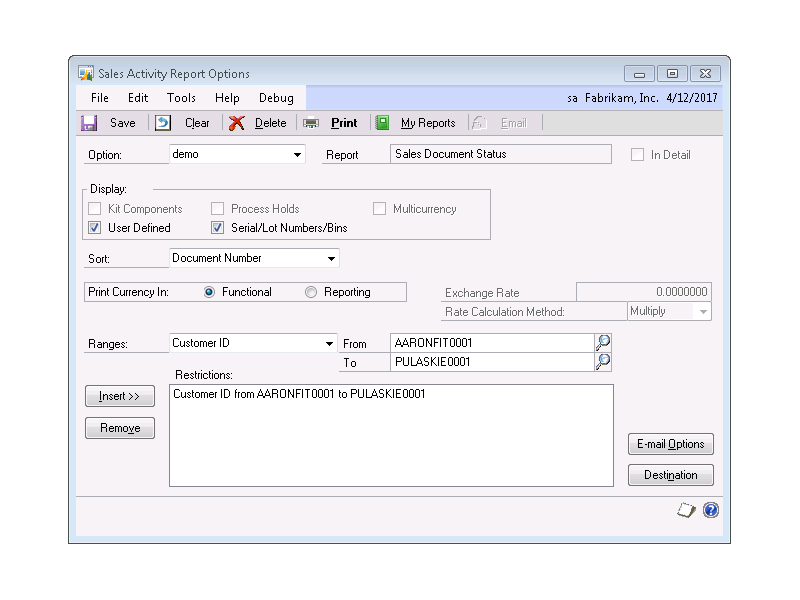Expand the Option dropdown showing demo
Viewport: 800px width, 600px height.
298,155
